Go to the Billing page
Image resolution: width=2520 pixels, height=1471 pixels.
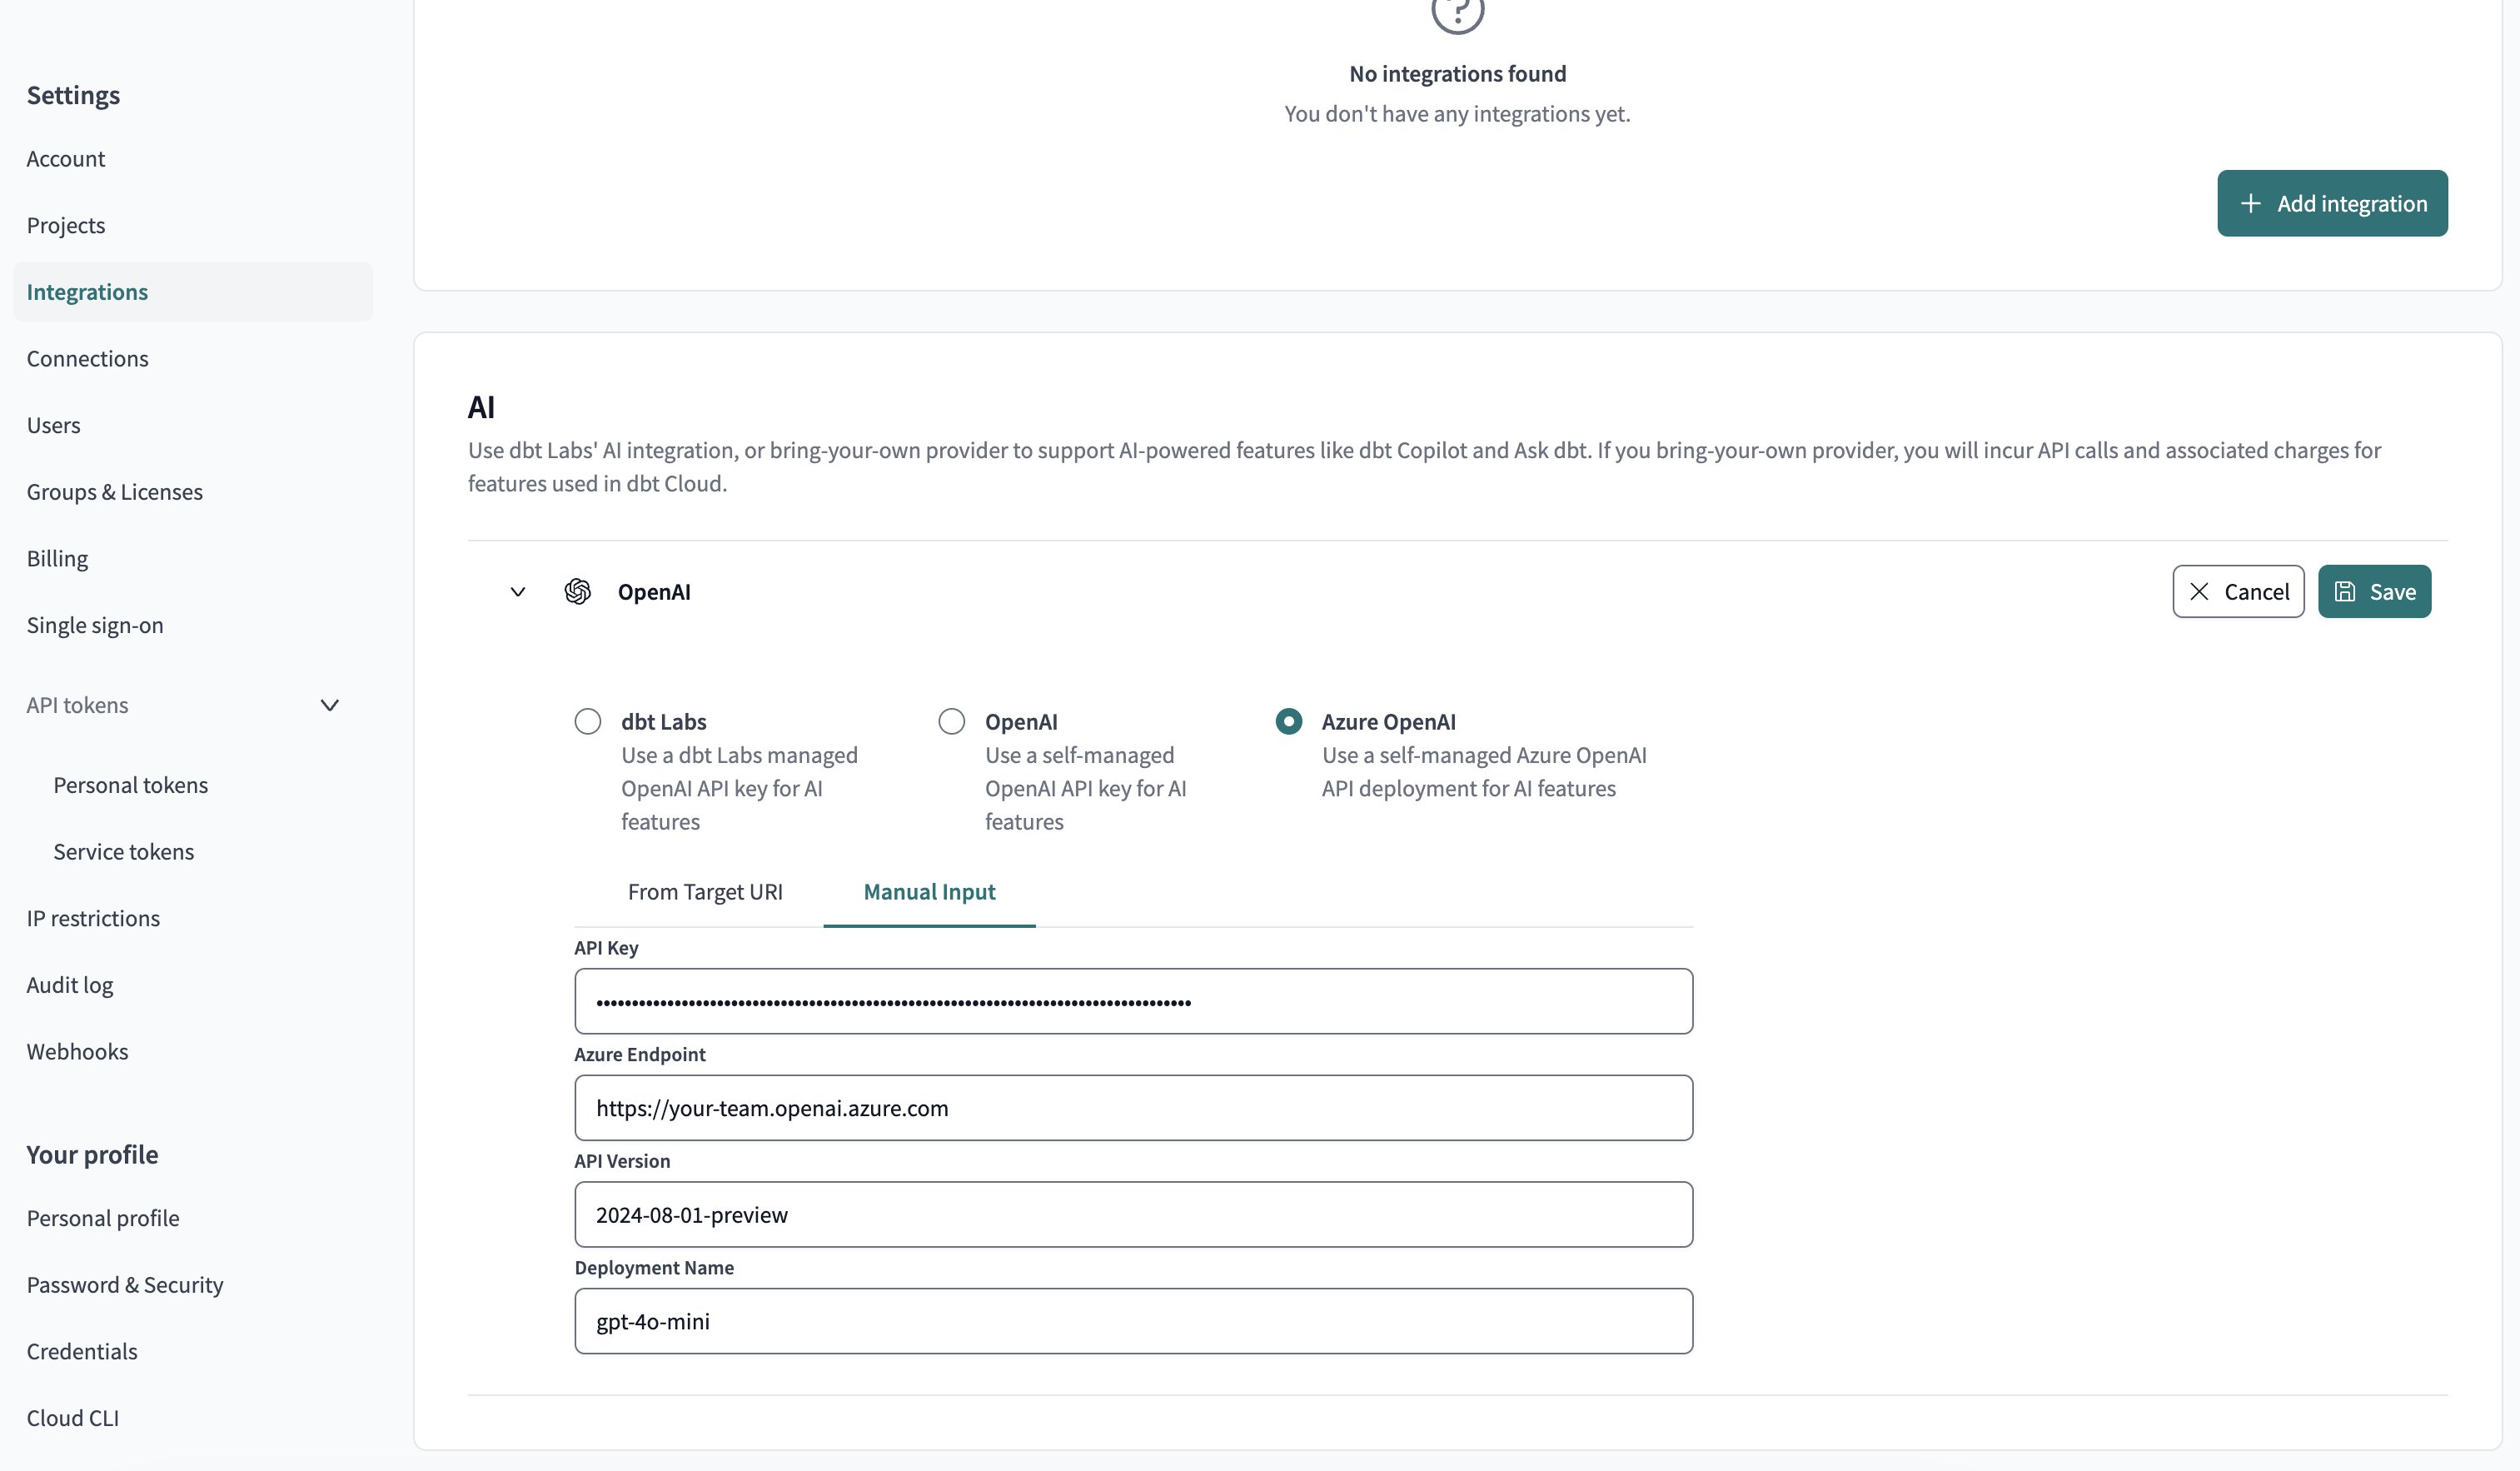click(57, 558)
